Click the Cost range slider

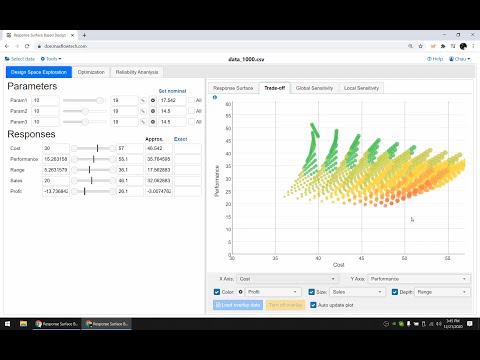point(93,148)
